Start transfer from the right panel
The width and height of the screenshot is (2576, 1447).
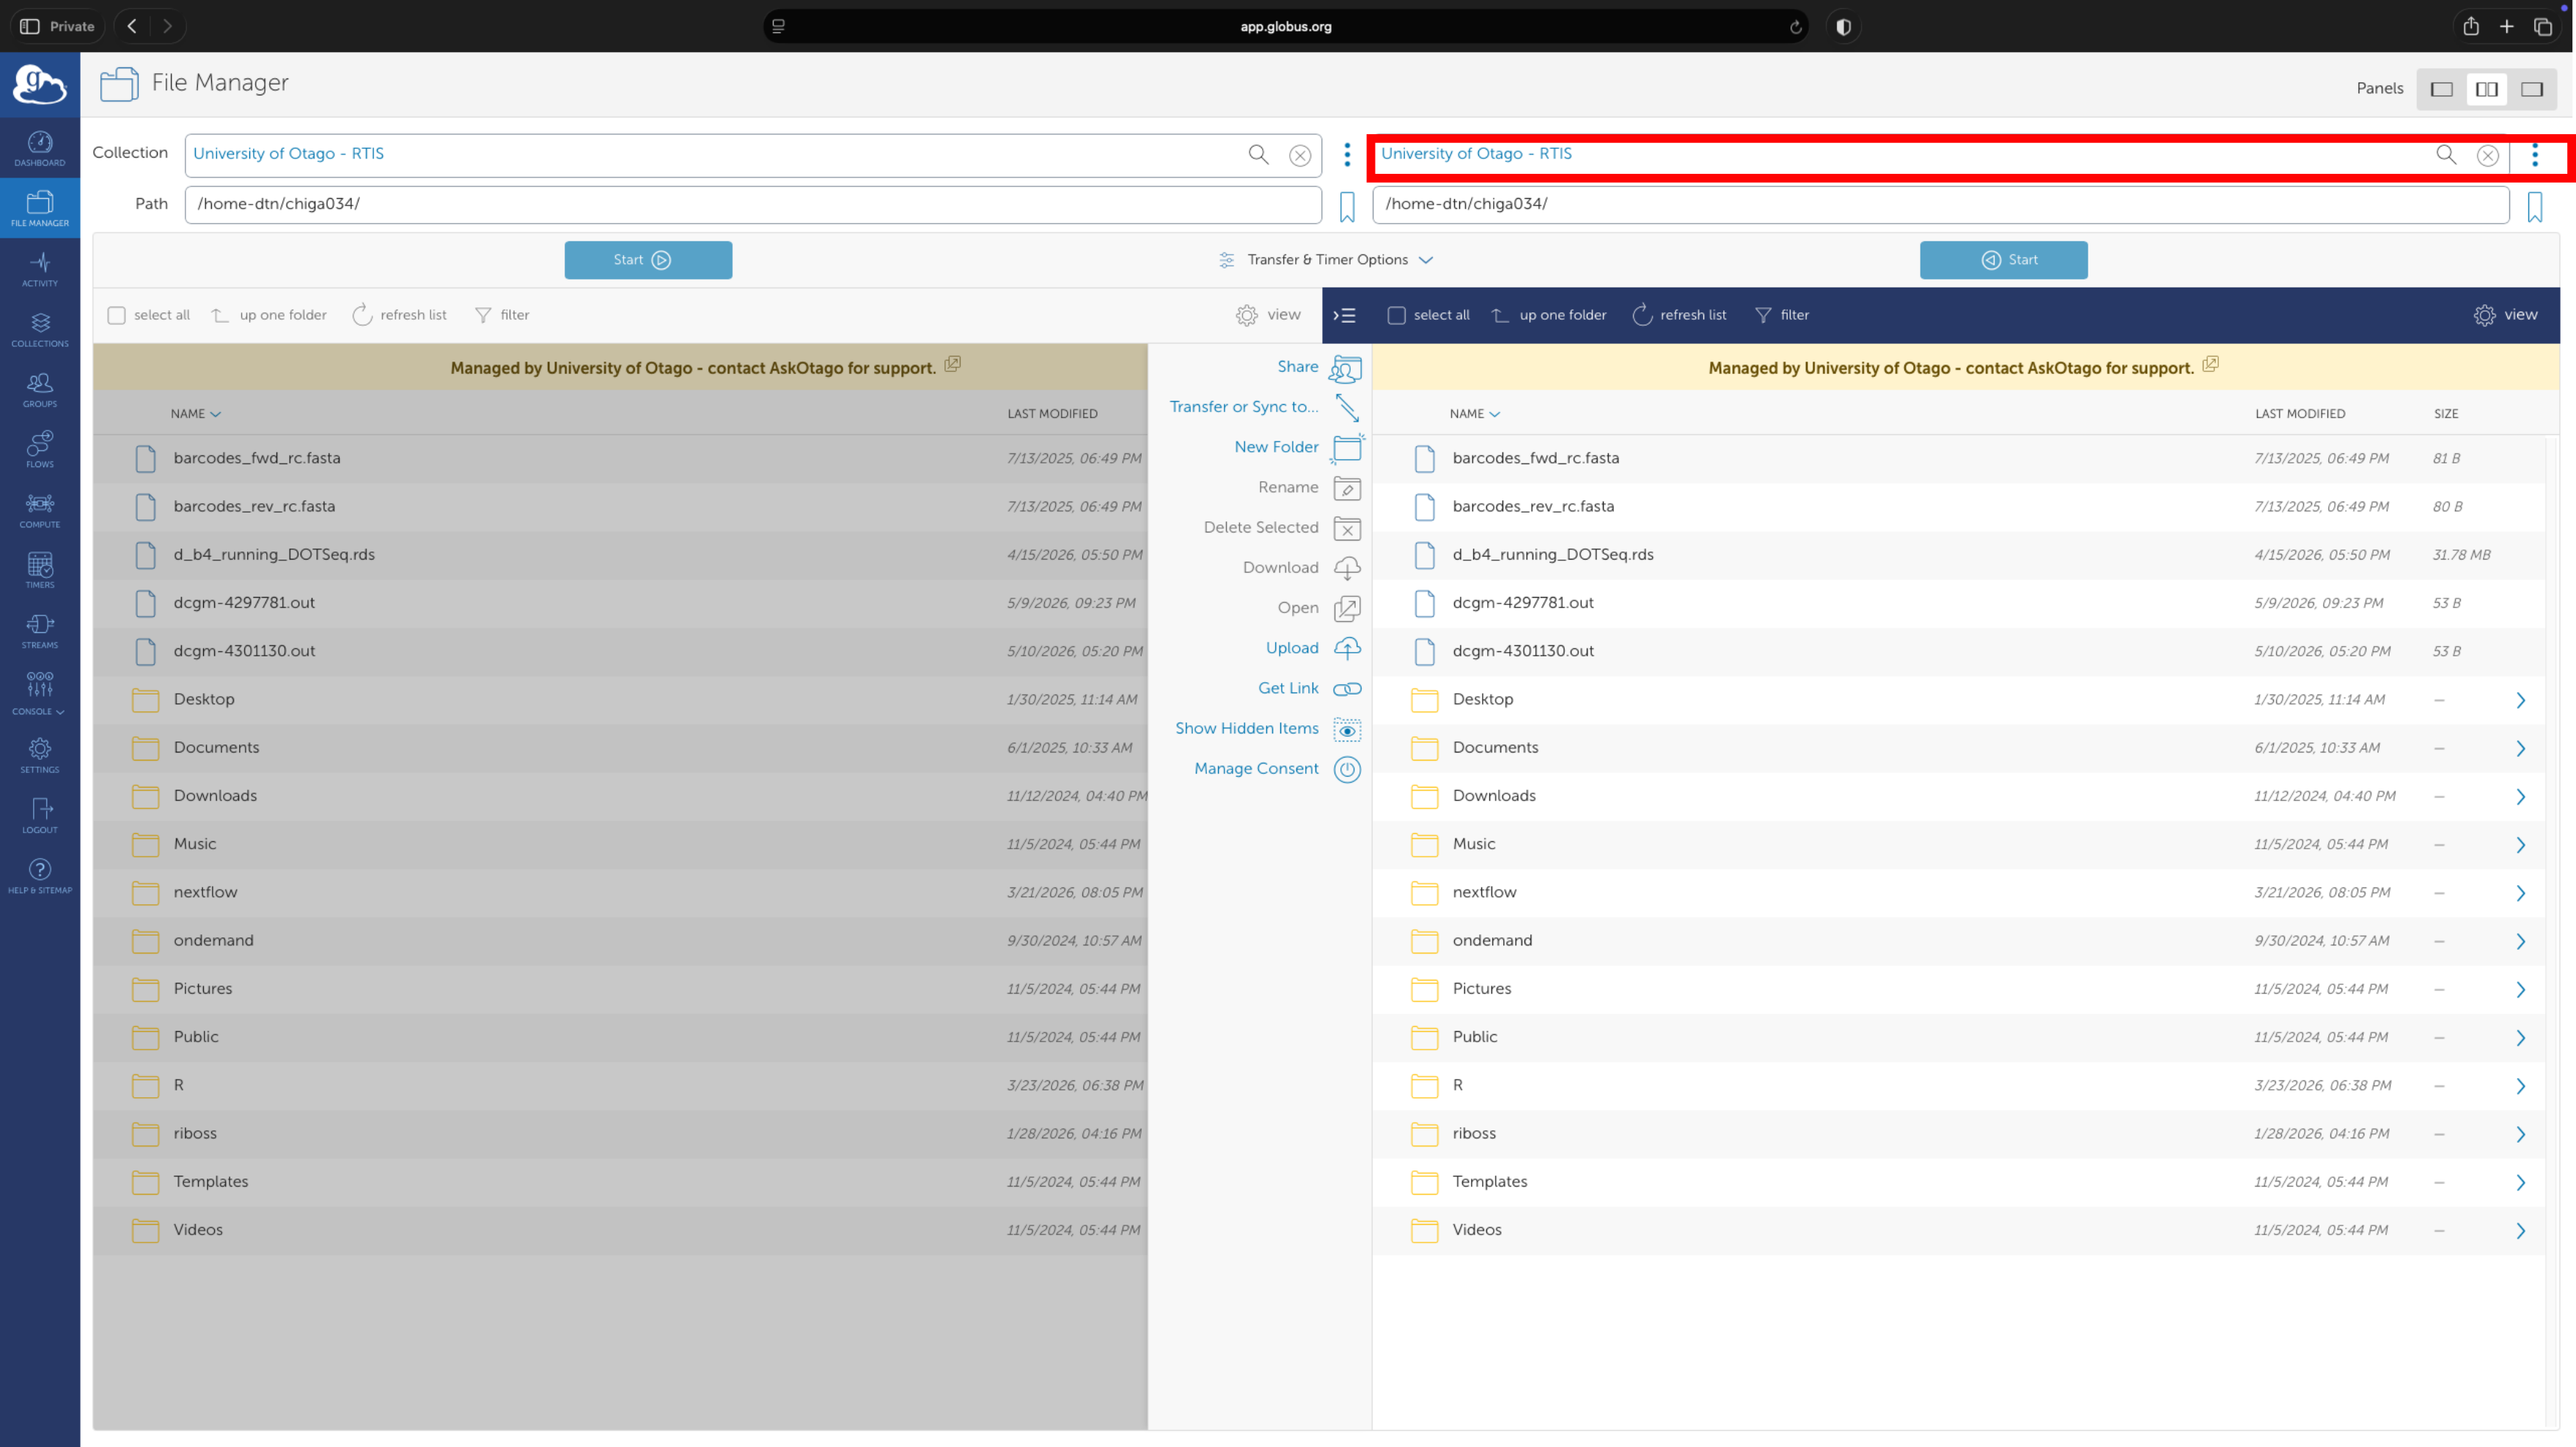(x=2003, y=260)
